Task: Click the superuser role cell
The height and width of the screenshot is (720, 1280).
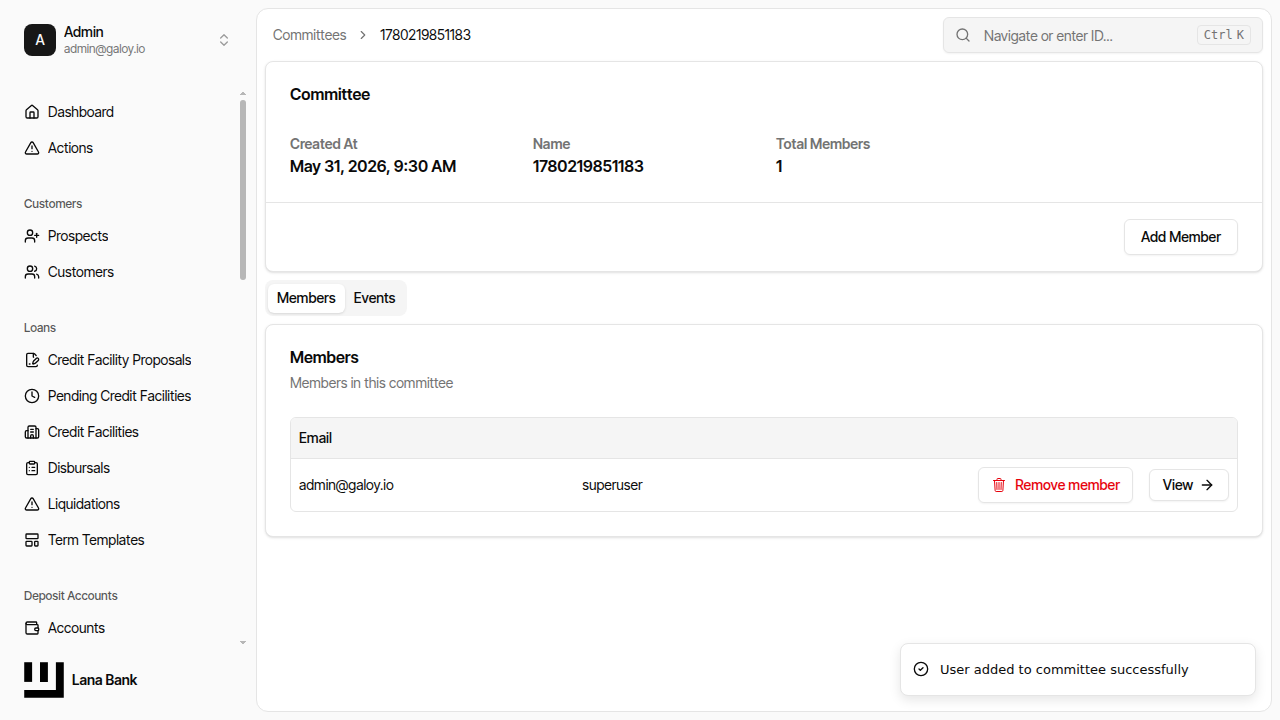Action: [612, 485]
